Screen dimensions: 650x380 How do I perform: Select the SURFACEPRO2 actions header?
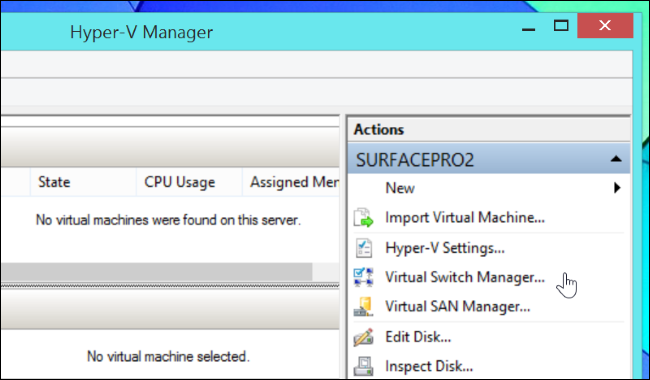[x=489, y=159]
